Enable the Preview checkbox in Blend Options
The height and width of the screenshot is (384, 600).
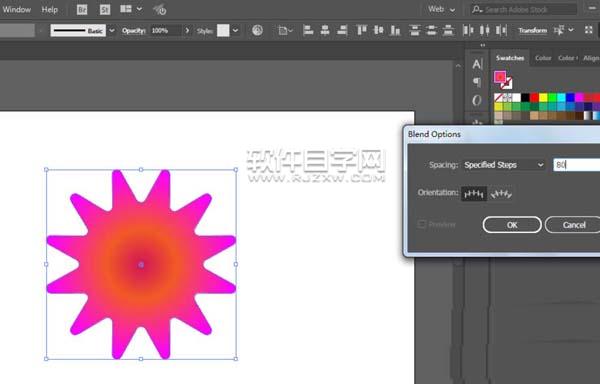coord(421,224)
